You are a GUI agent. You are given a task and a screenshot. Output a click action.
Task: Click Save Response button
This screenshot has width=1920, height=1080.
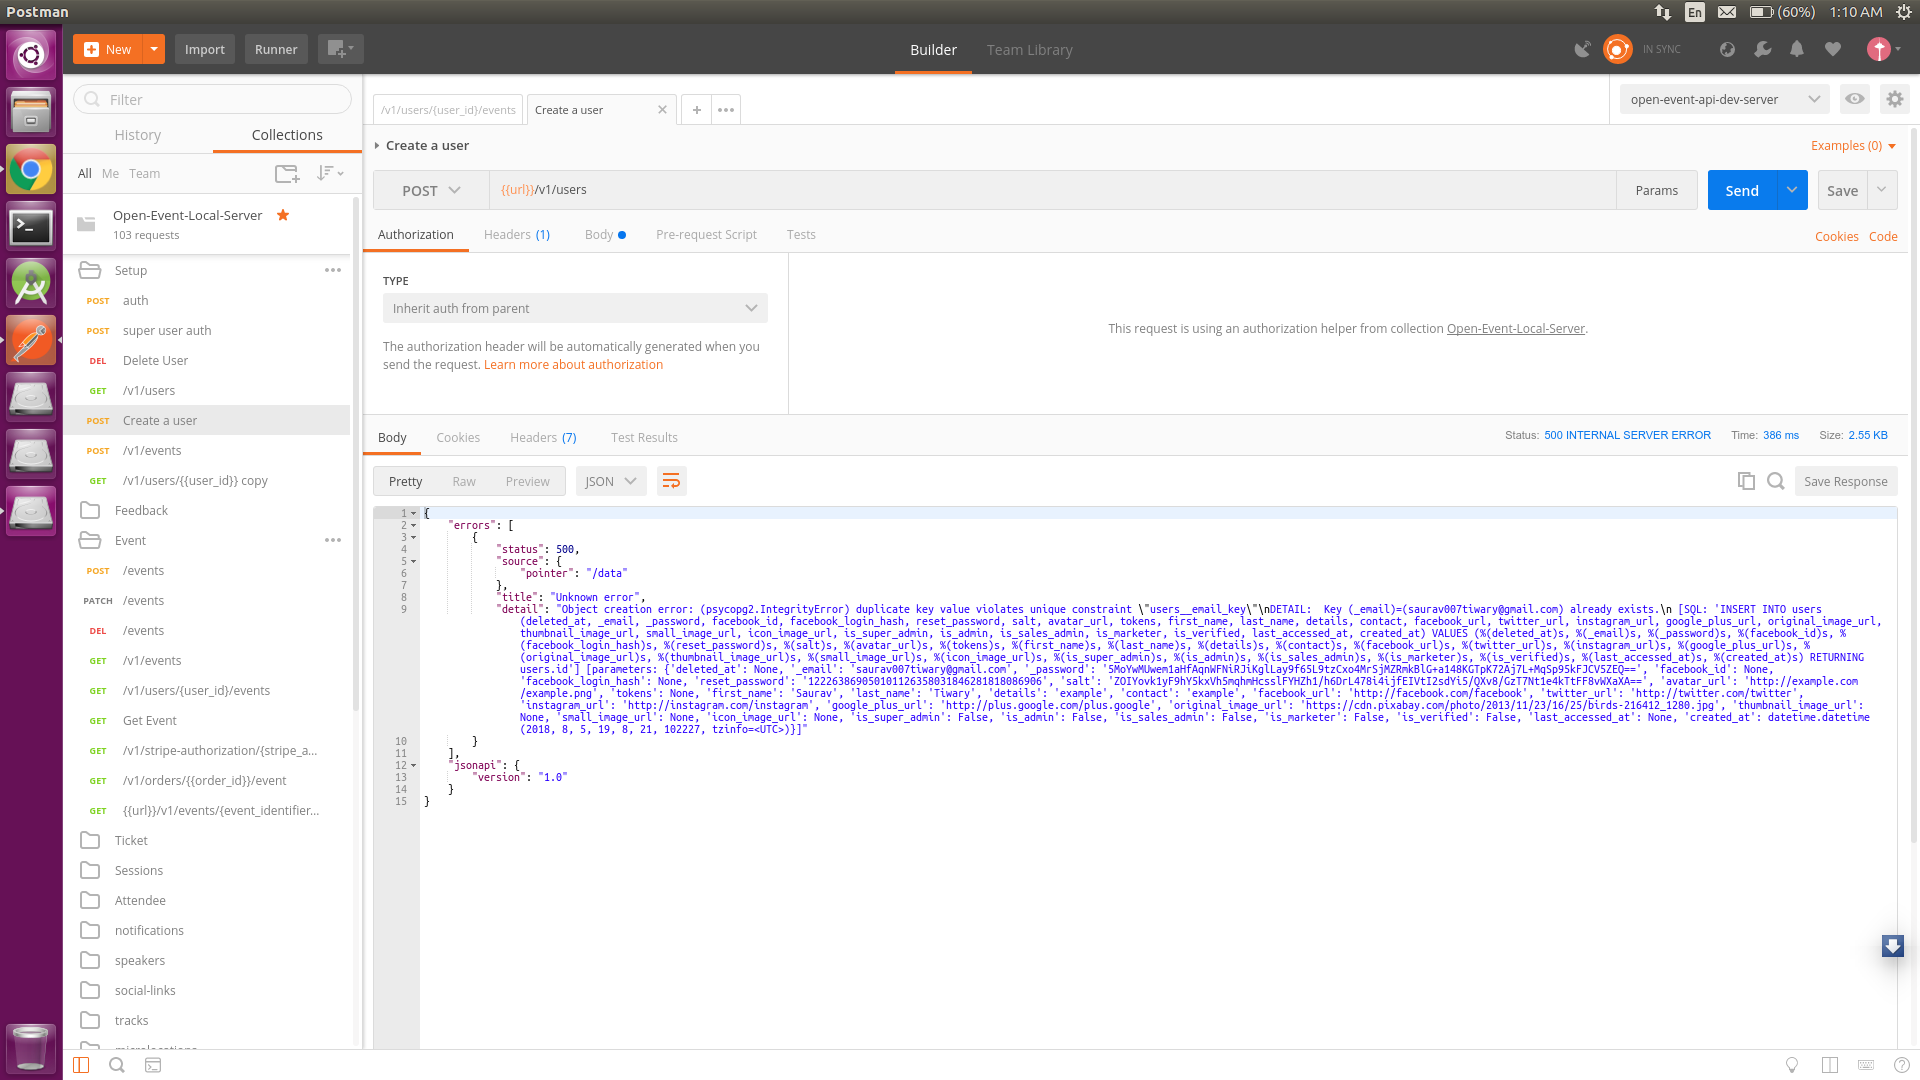pos(1846,481)
